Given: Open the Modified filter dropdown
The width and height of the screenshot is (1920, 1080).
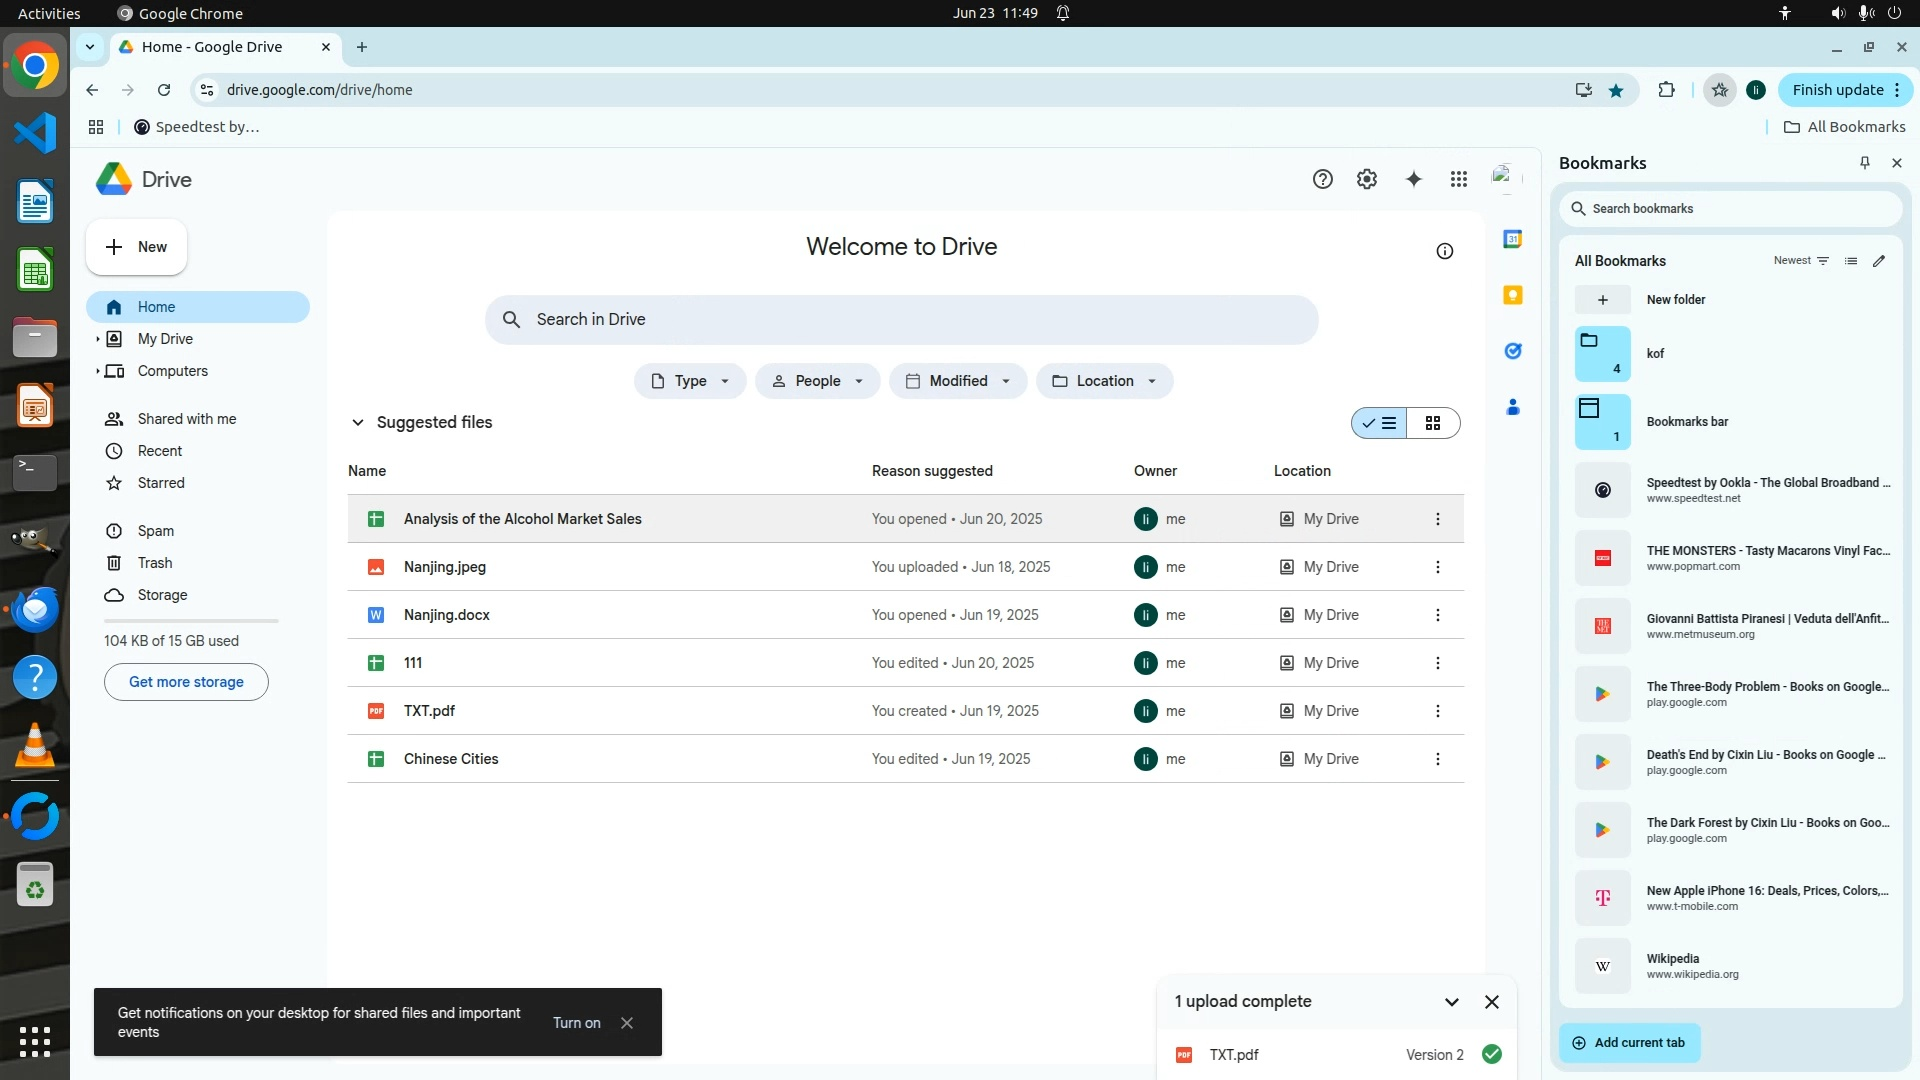Looking at the screenshot, I should pos(957,381).
